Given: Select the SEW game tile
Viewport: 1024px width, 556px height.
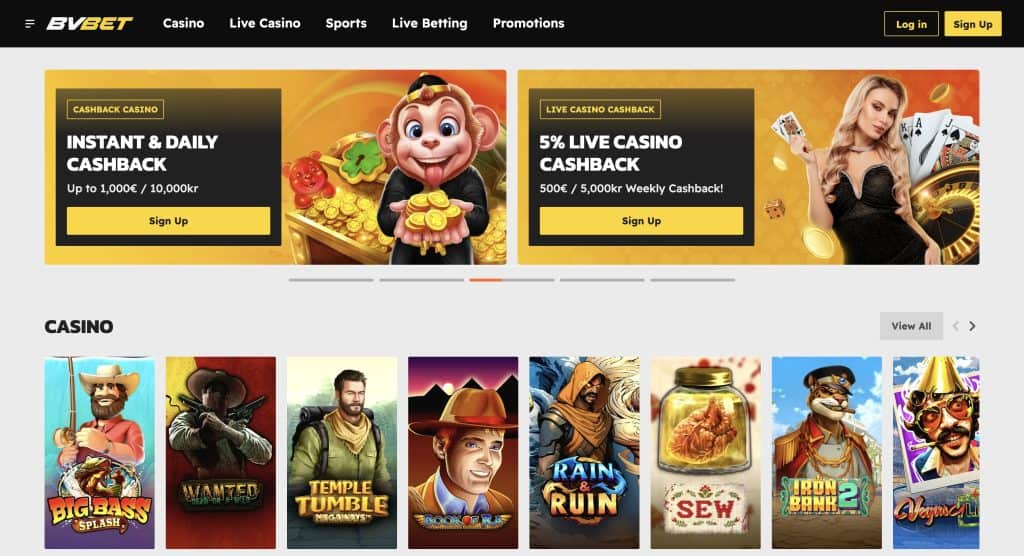Looking at the screenshot, I should pos(705,452).
